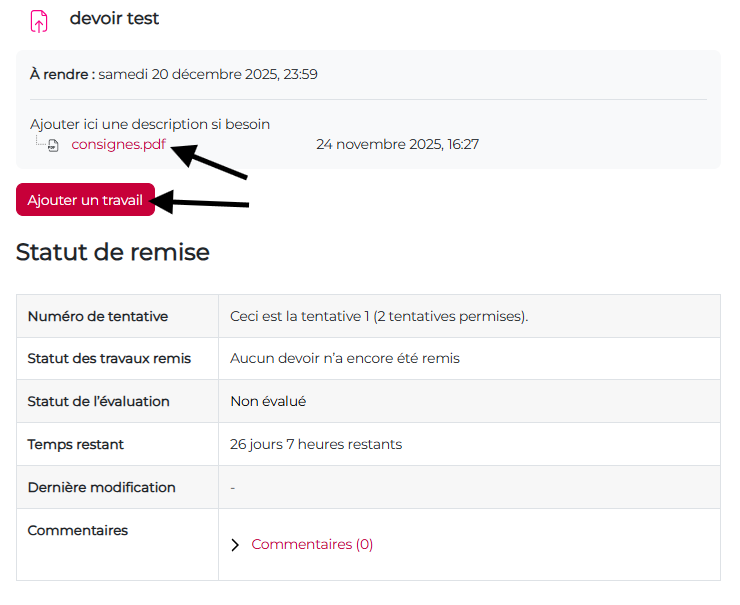This screenshot has height=605, width=740.
Task: Open the Commentaires (0) link
Action: 312,544
